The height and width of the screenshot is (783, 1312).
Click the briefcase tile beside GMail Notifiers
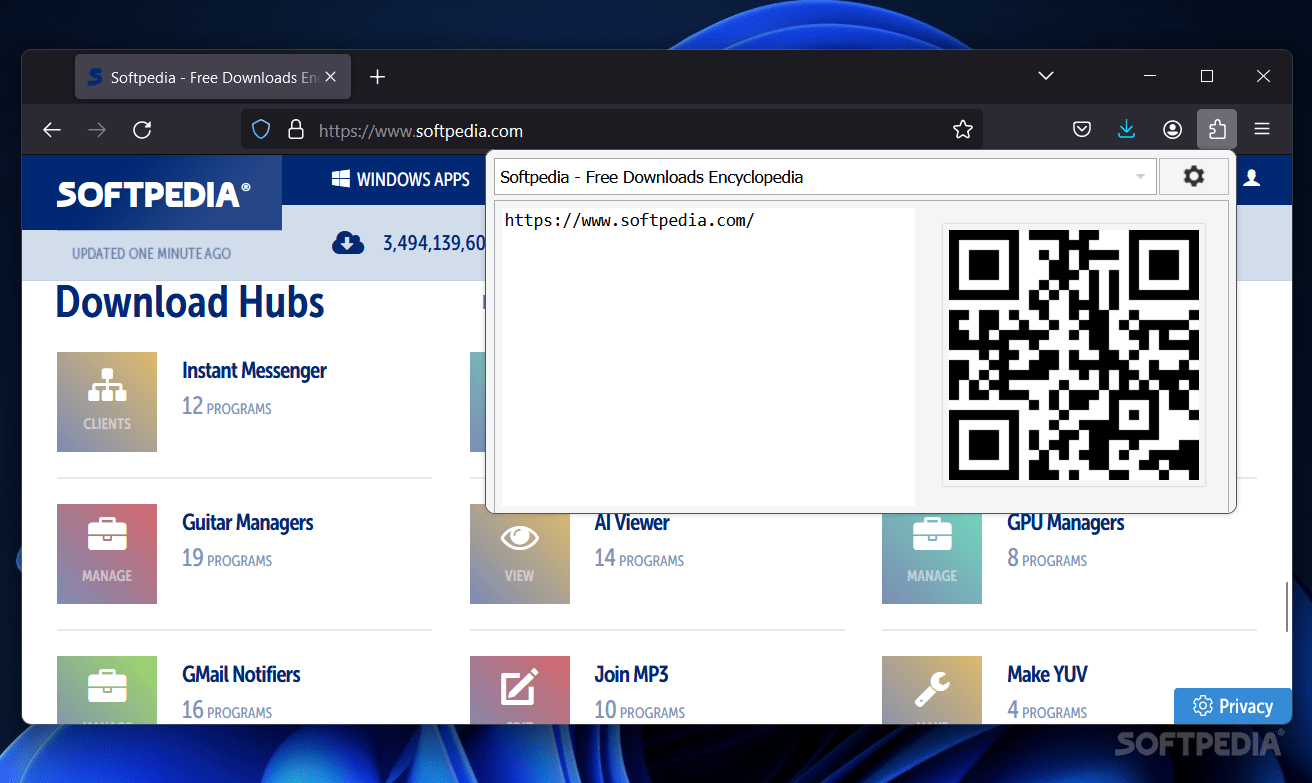click(x=107, y=689)
